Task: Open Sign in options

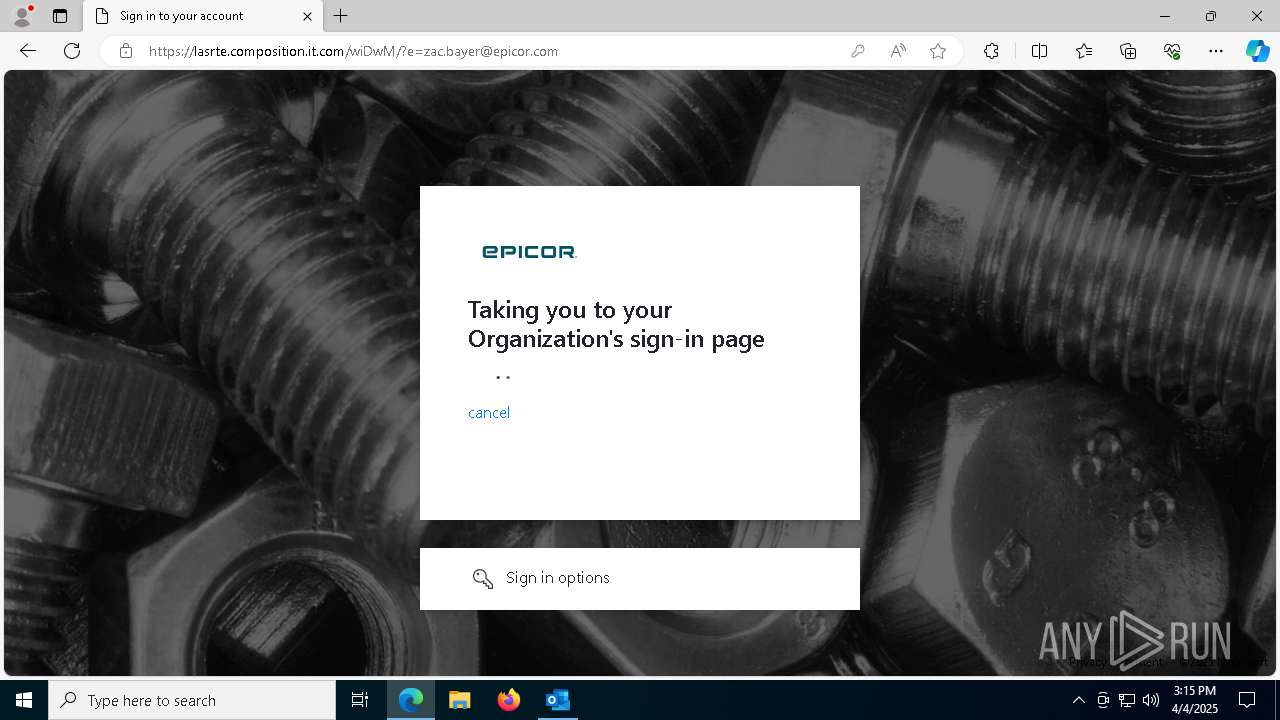Action: click(x=640, y=579)
